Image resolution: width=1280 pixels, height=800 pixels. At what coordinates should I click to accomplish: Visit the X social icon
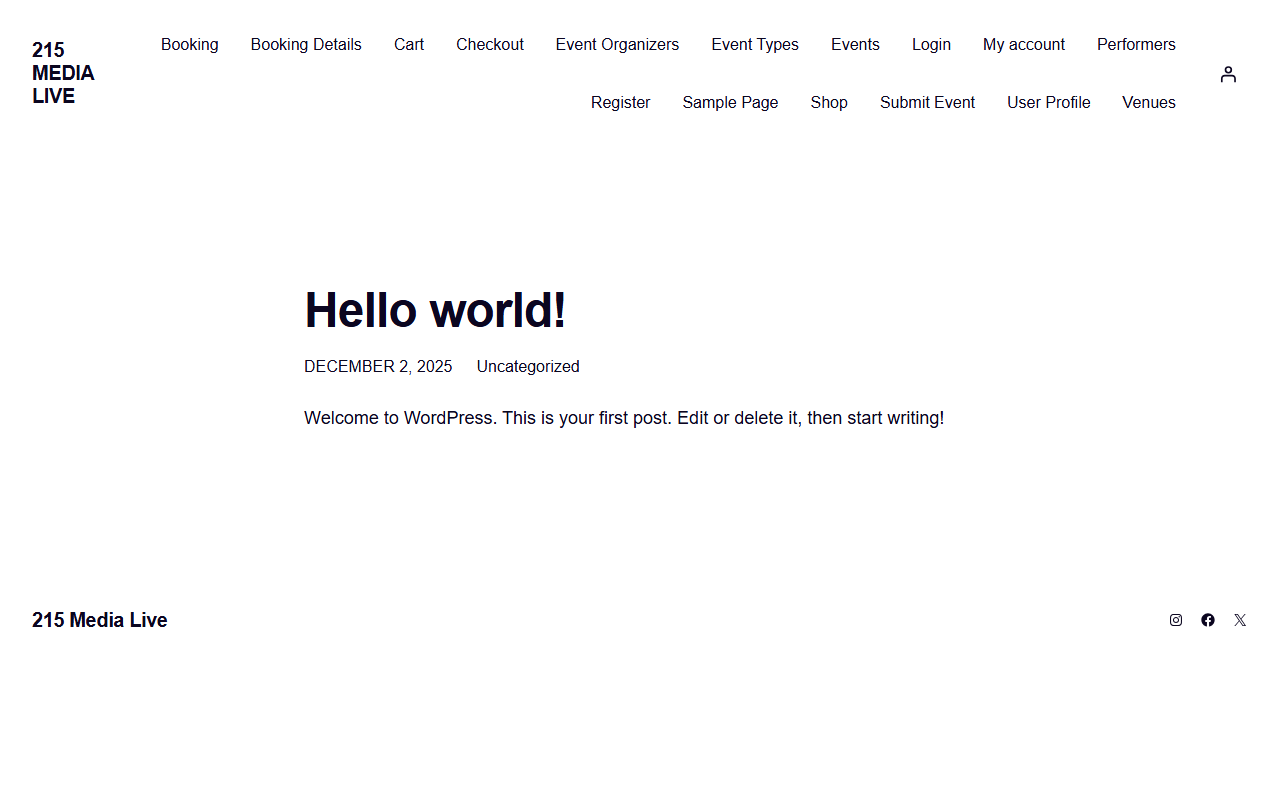pyautogui.click(x=1240, y=620)
